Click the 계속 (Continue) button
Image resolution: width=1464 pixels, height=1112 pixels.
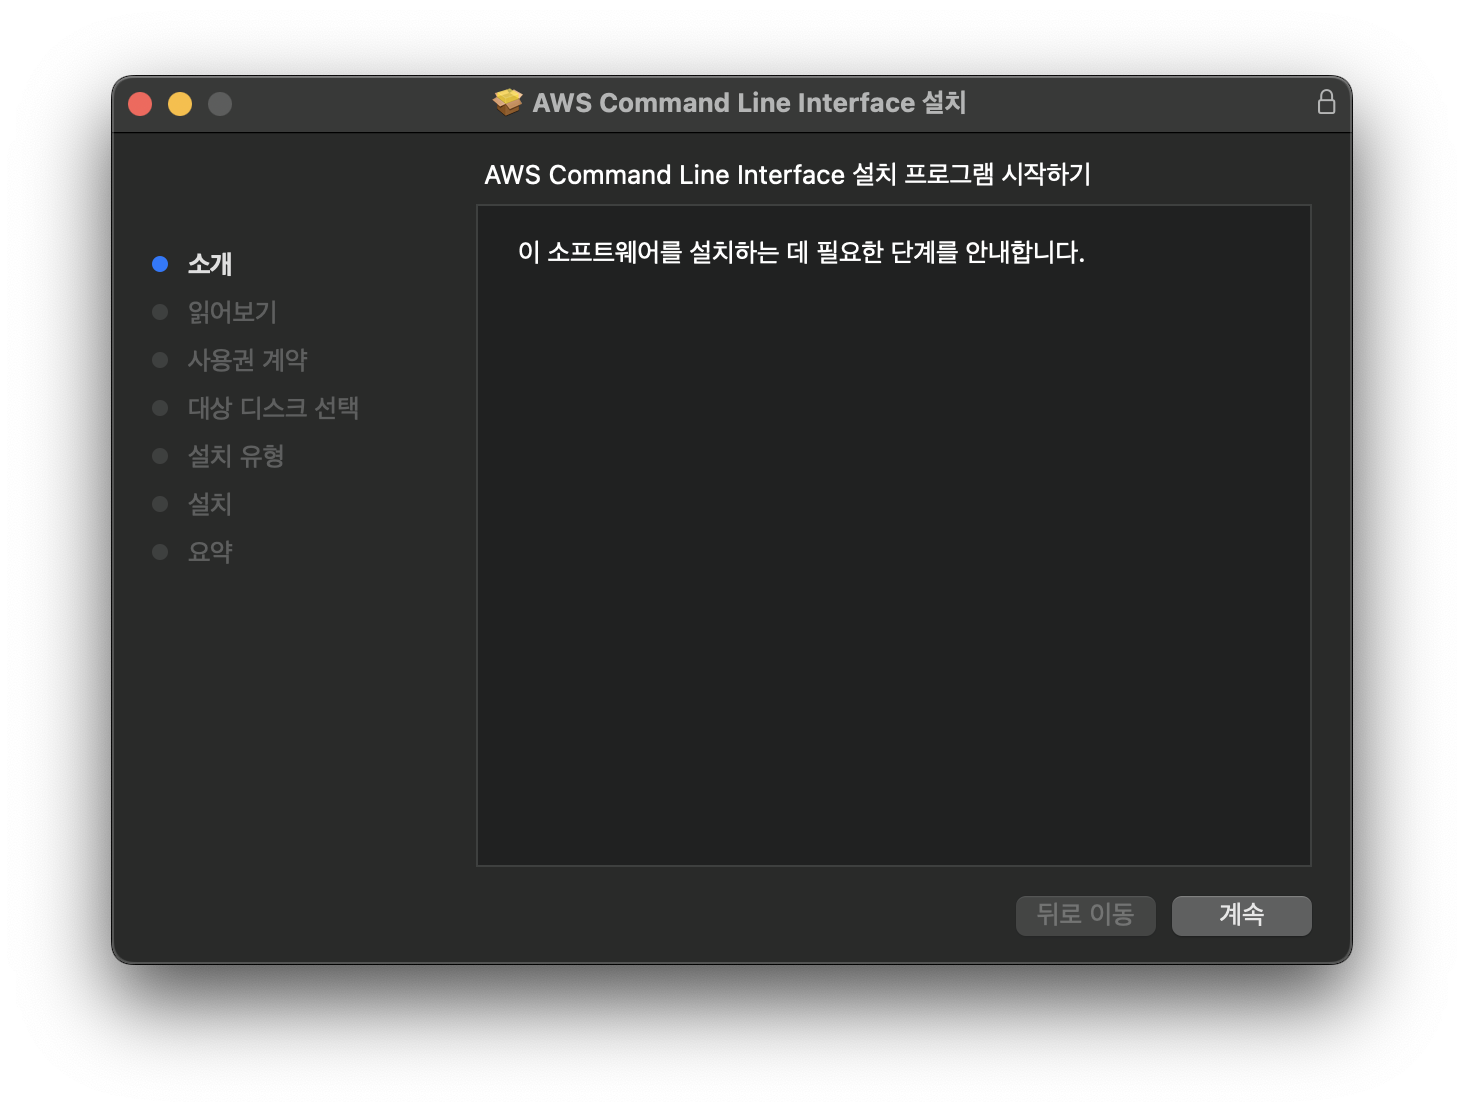1241,915
